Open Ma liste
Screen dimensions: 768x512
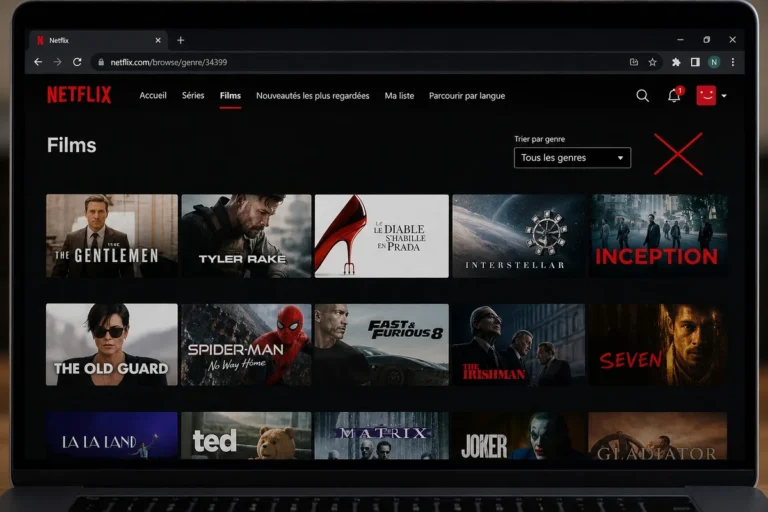399,96
